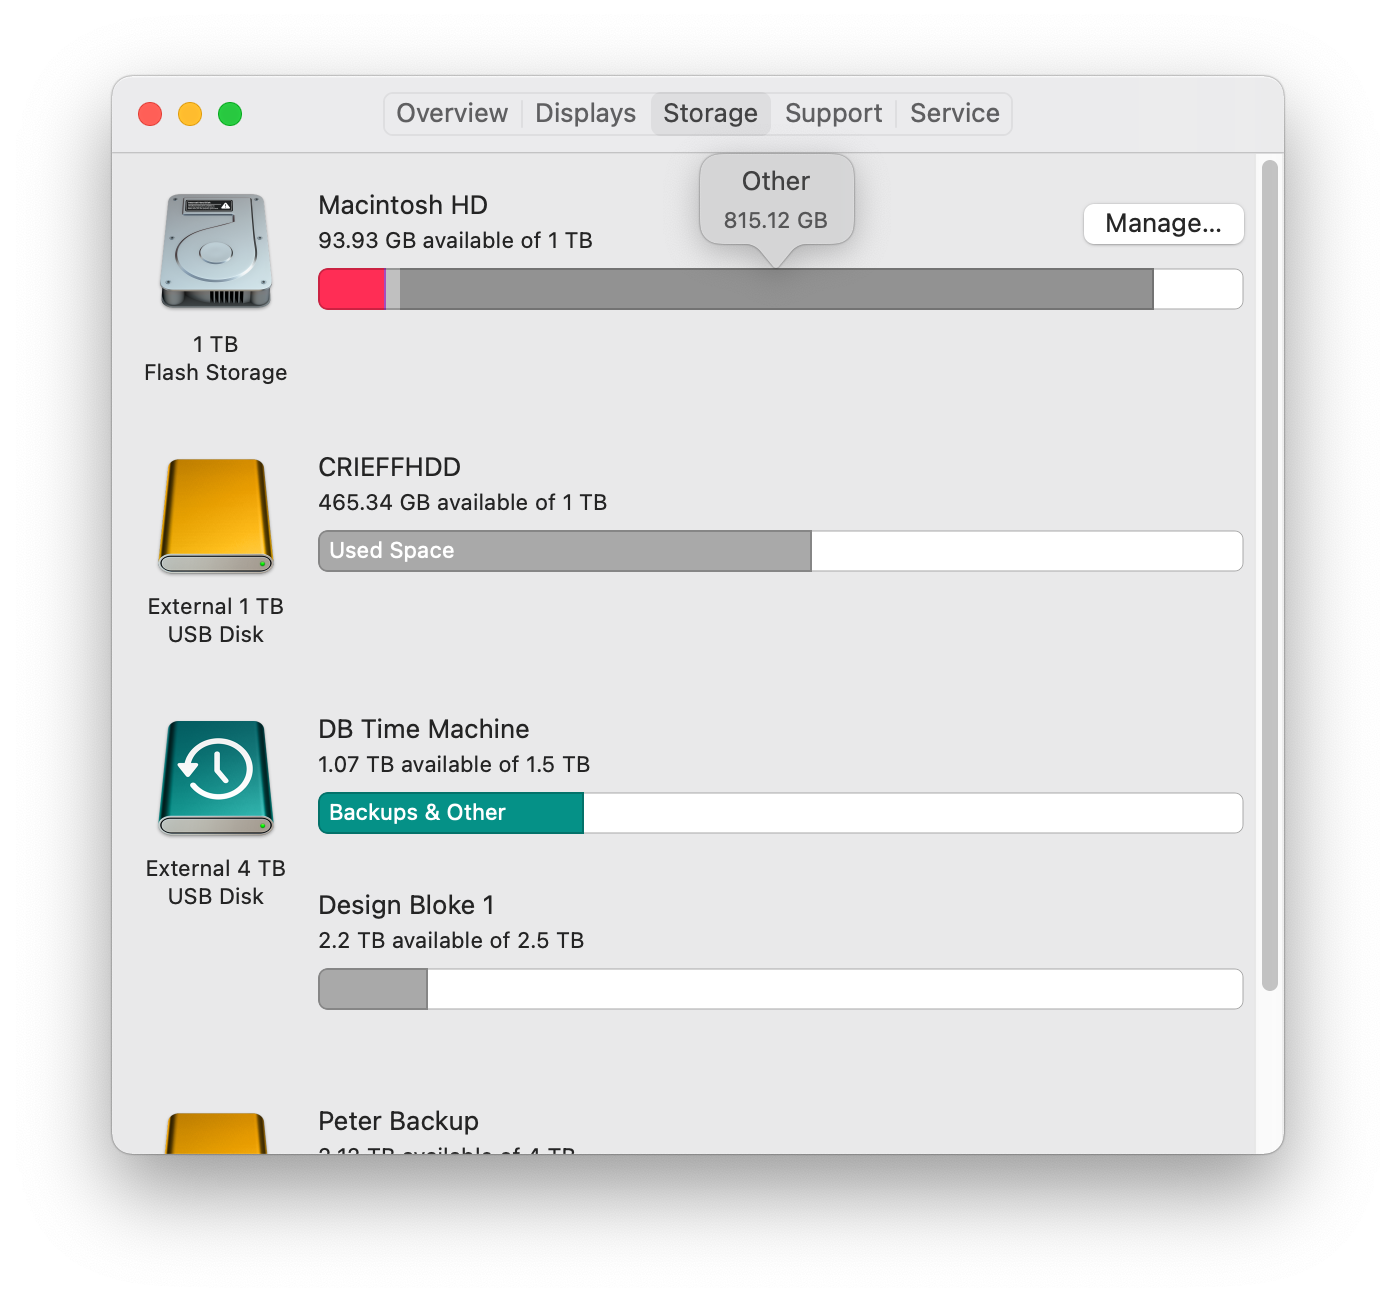Click the DB Time Machine volume name
Screen dimensions: 1396x1302
point(424,729)
